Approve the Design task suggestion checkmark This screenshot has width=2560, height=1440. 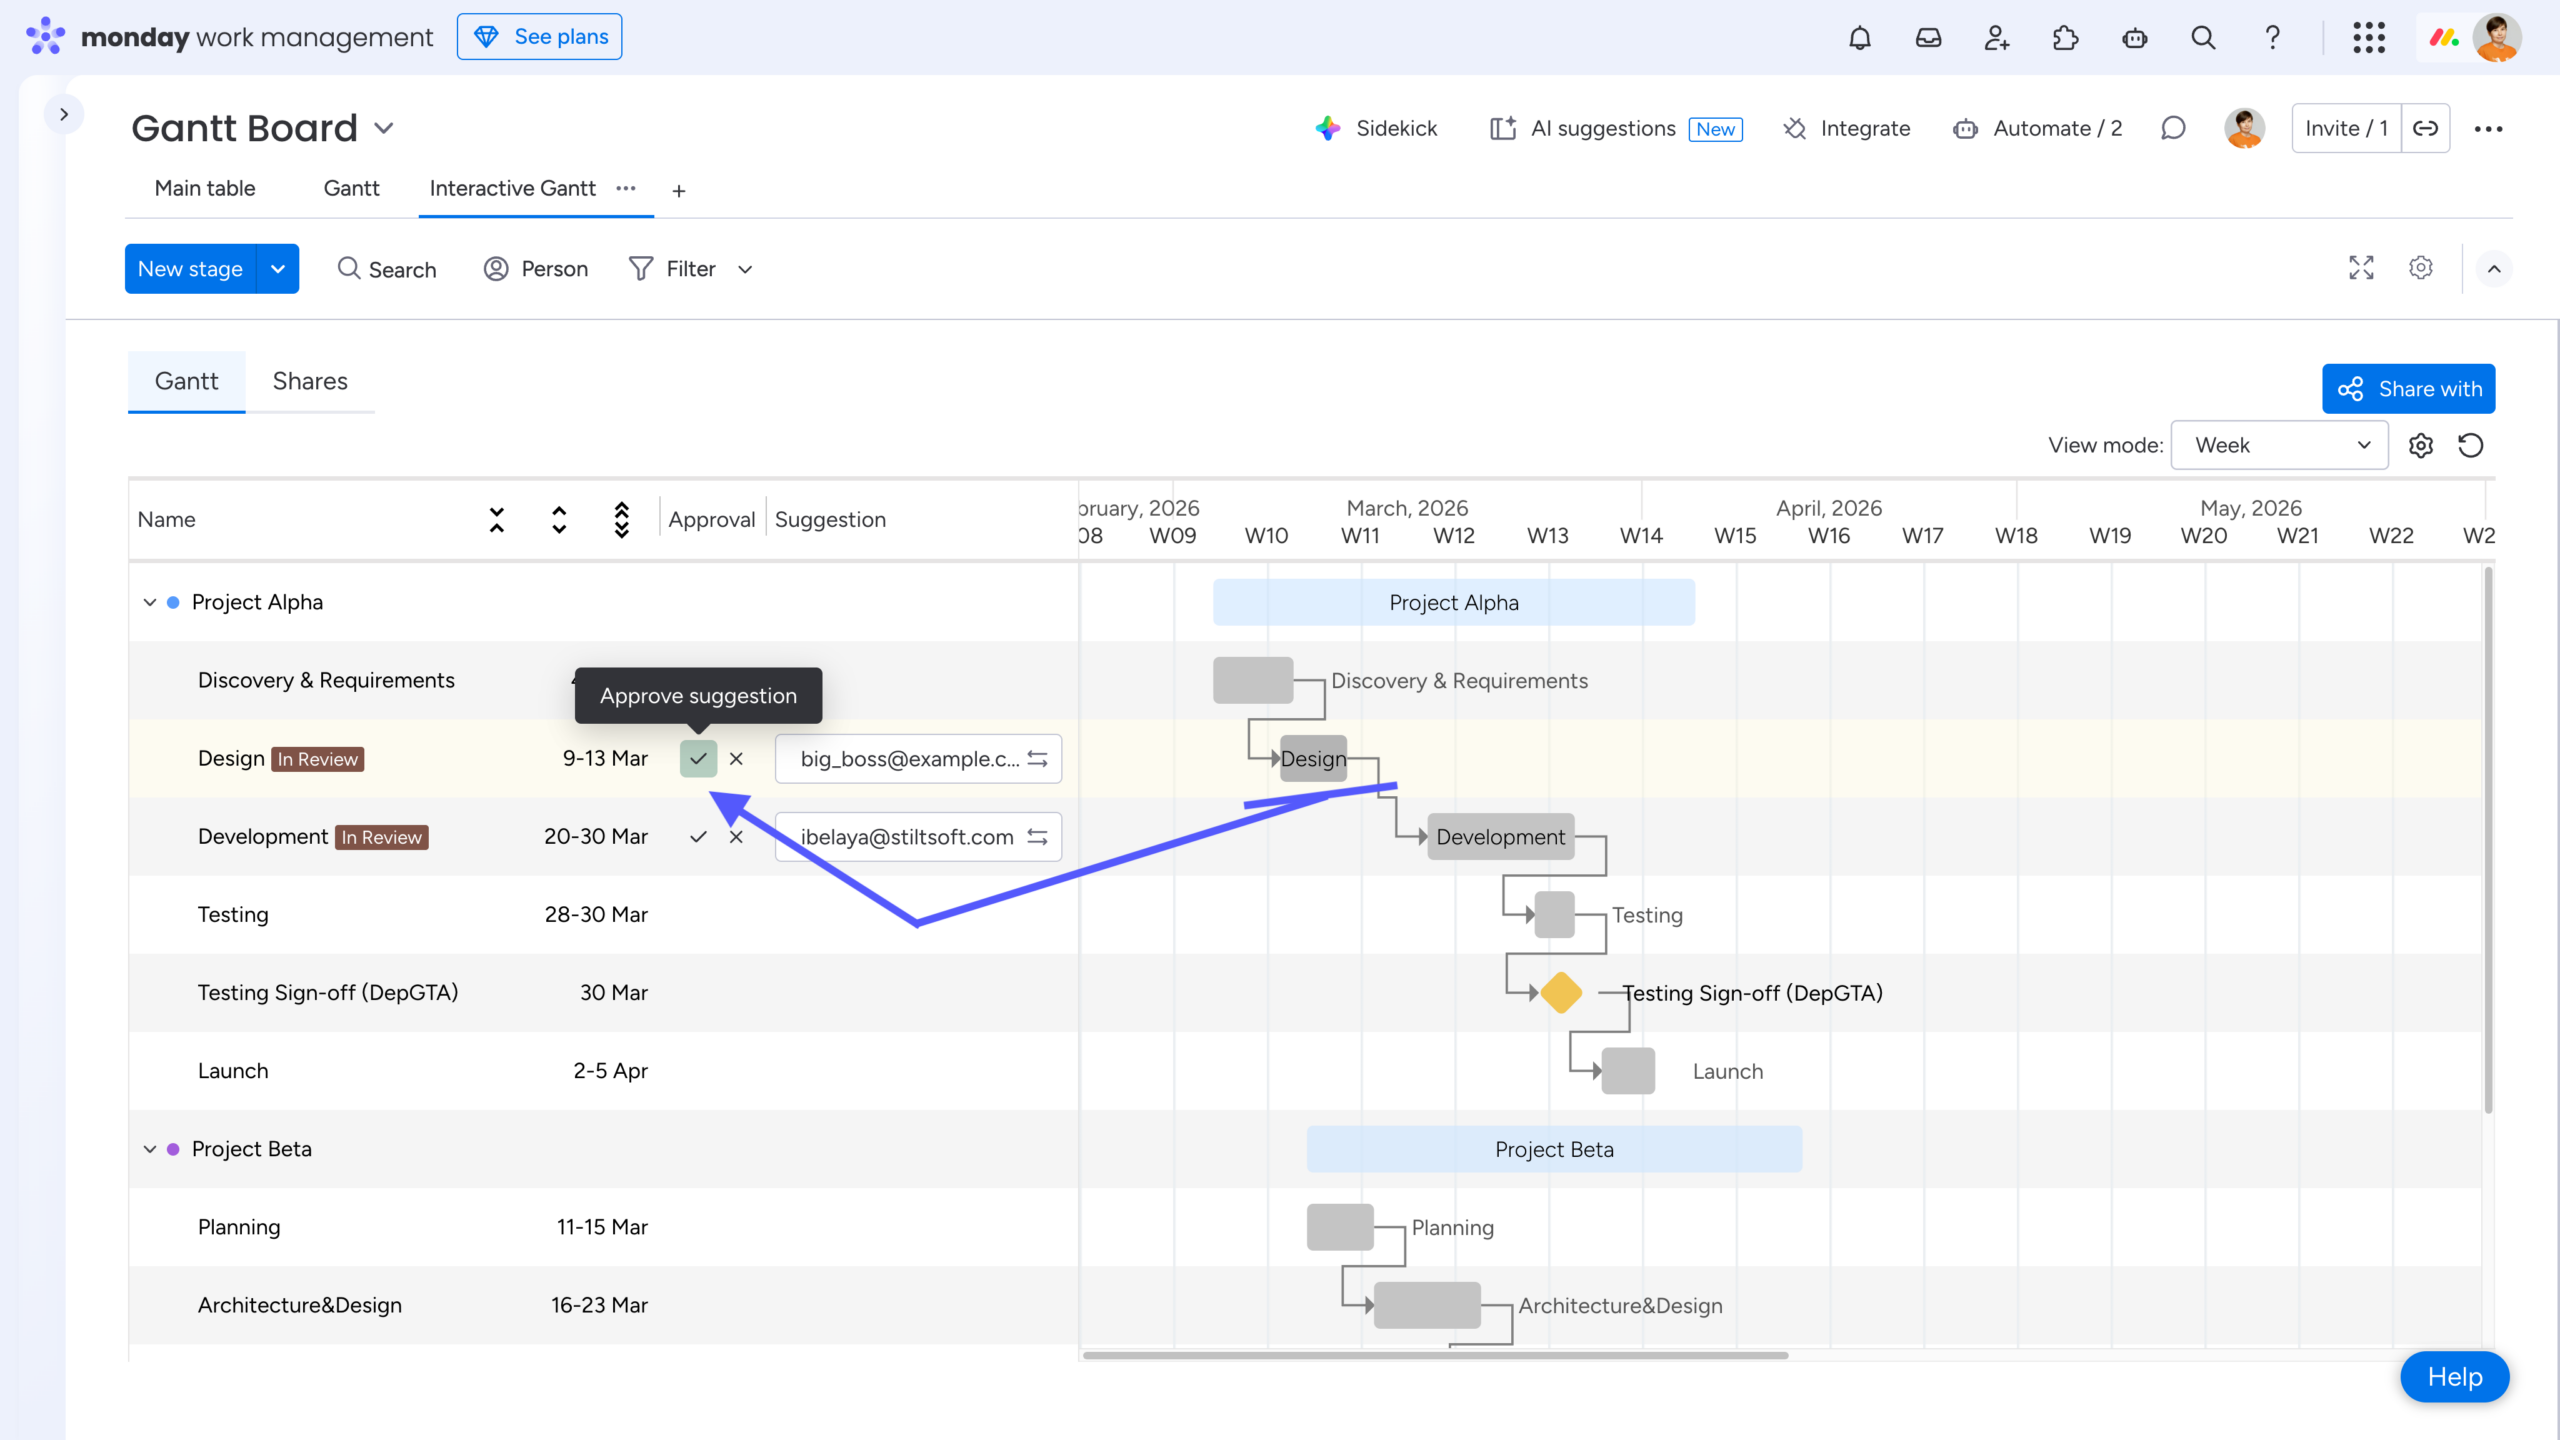click(698, 758)
